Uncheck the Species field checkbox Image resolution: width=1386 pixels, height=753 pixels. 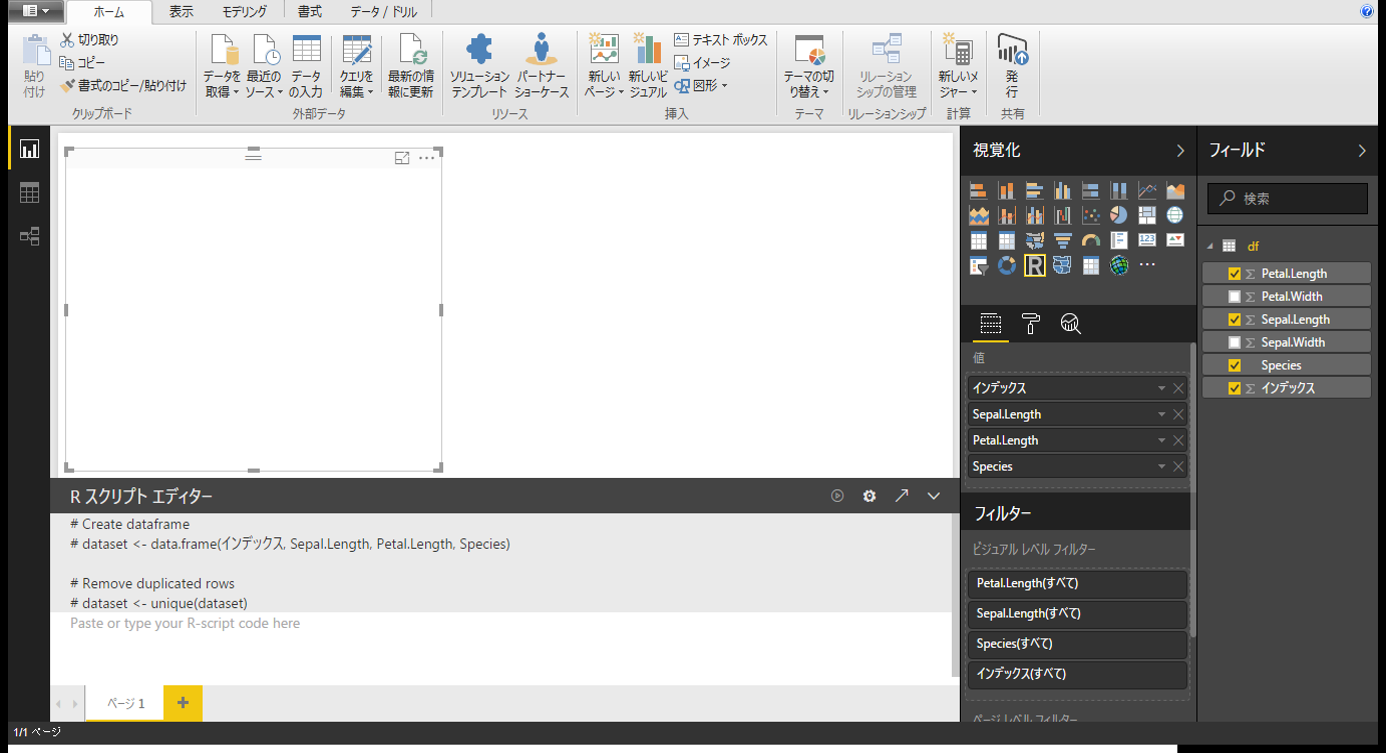coord(1233,364)
